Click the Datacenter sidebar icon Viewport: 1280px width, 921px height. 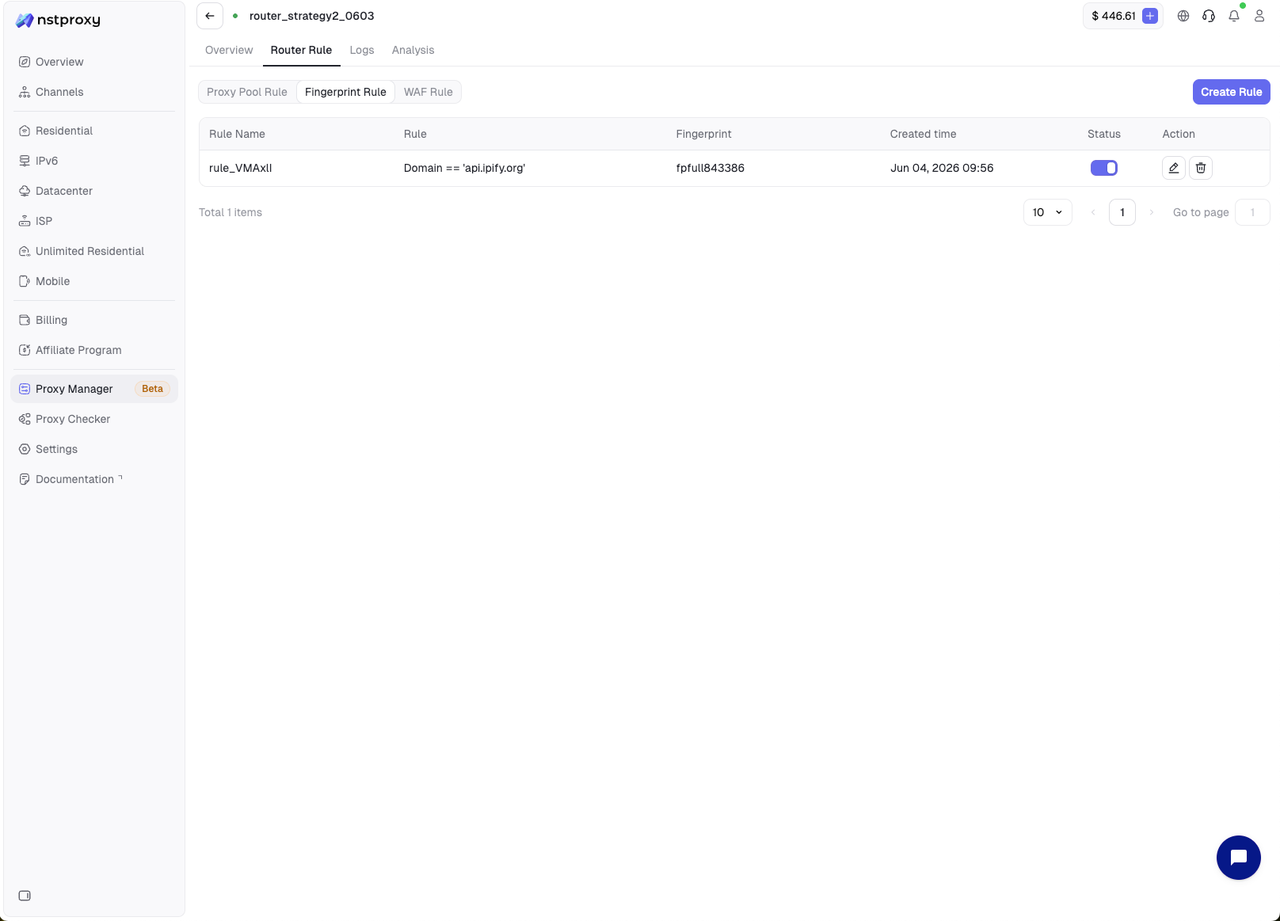point(25,191)
